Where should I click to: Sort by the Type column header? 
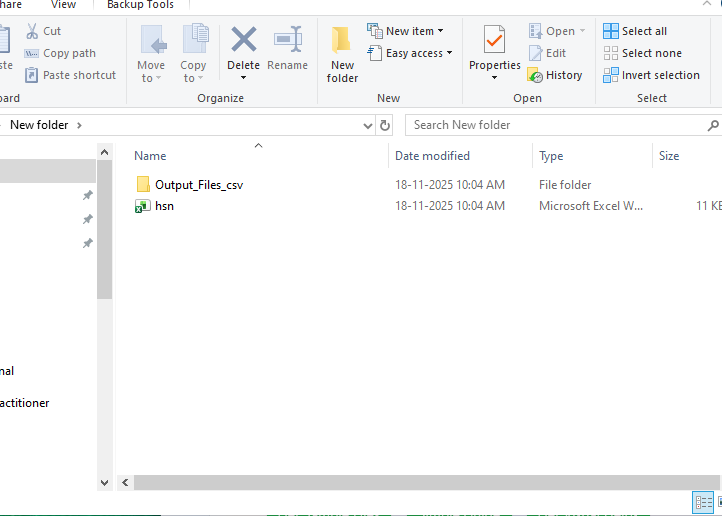[551, 156]
